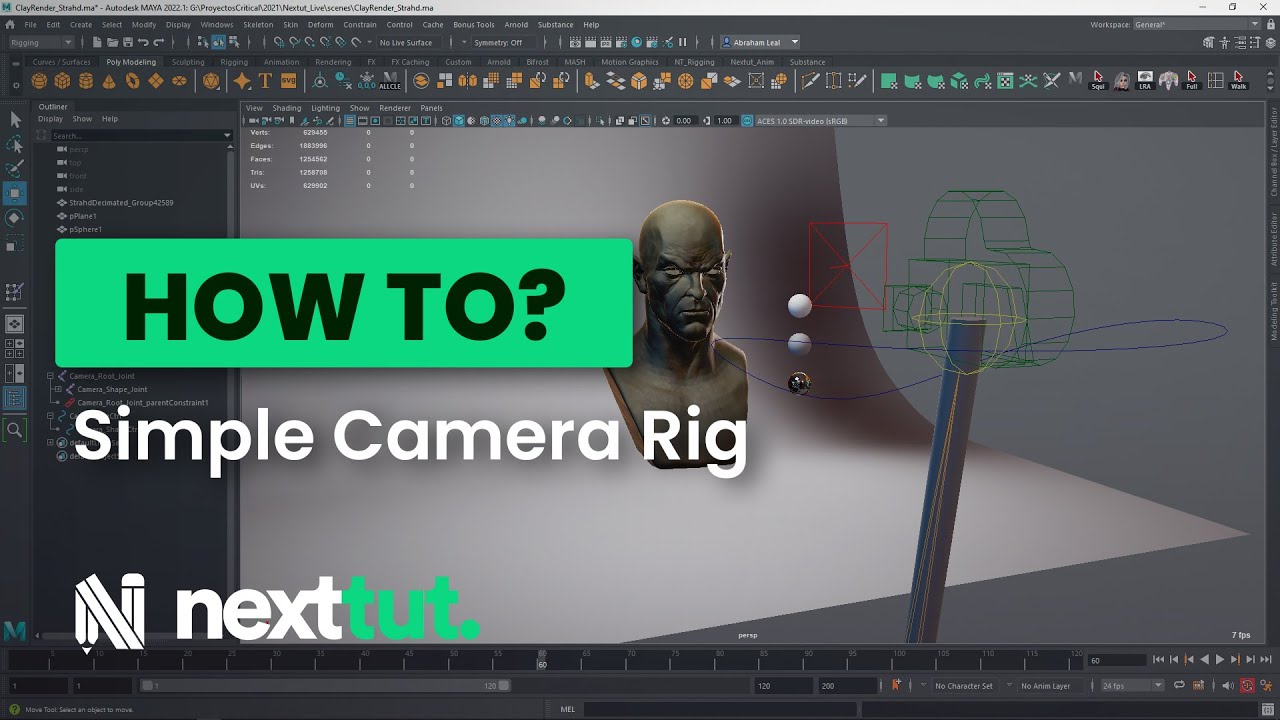Open the Skeleton menu
Image resolution: width=1280 pixels, height=720 pixels.
(258, 24)
